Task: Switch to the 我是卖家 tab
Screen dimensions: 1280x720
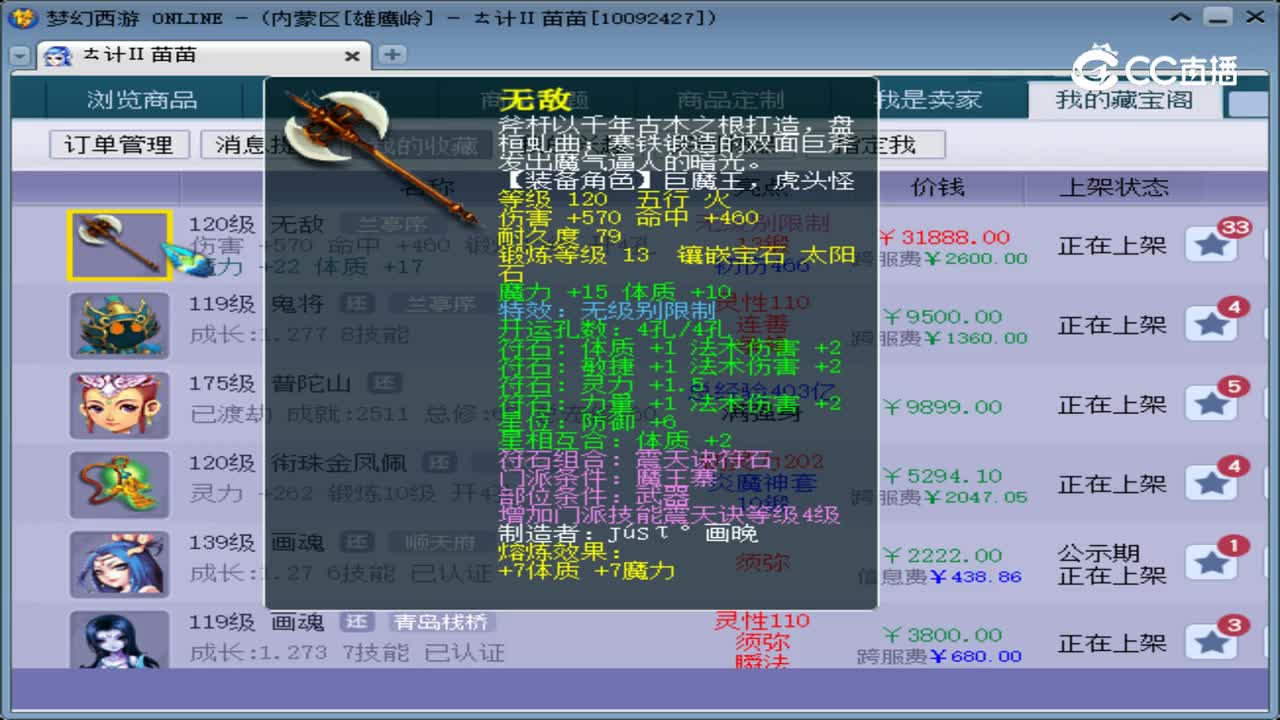Action: tap(928, 100)
